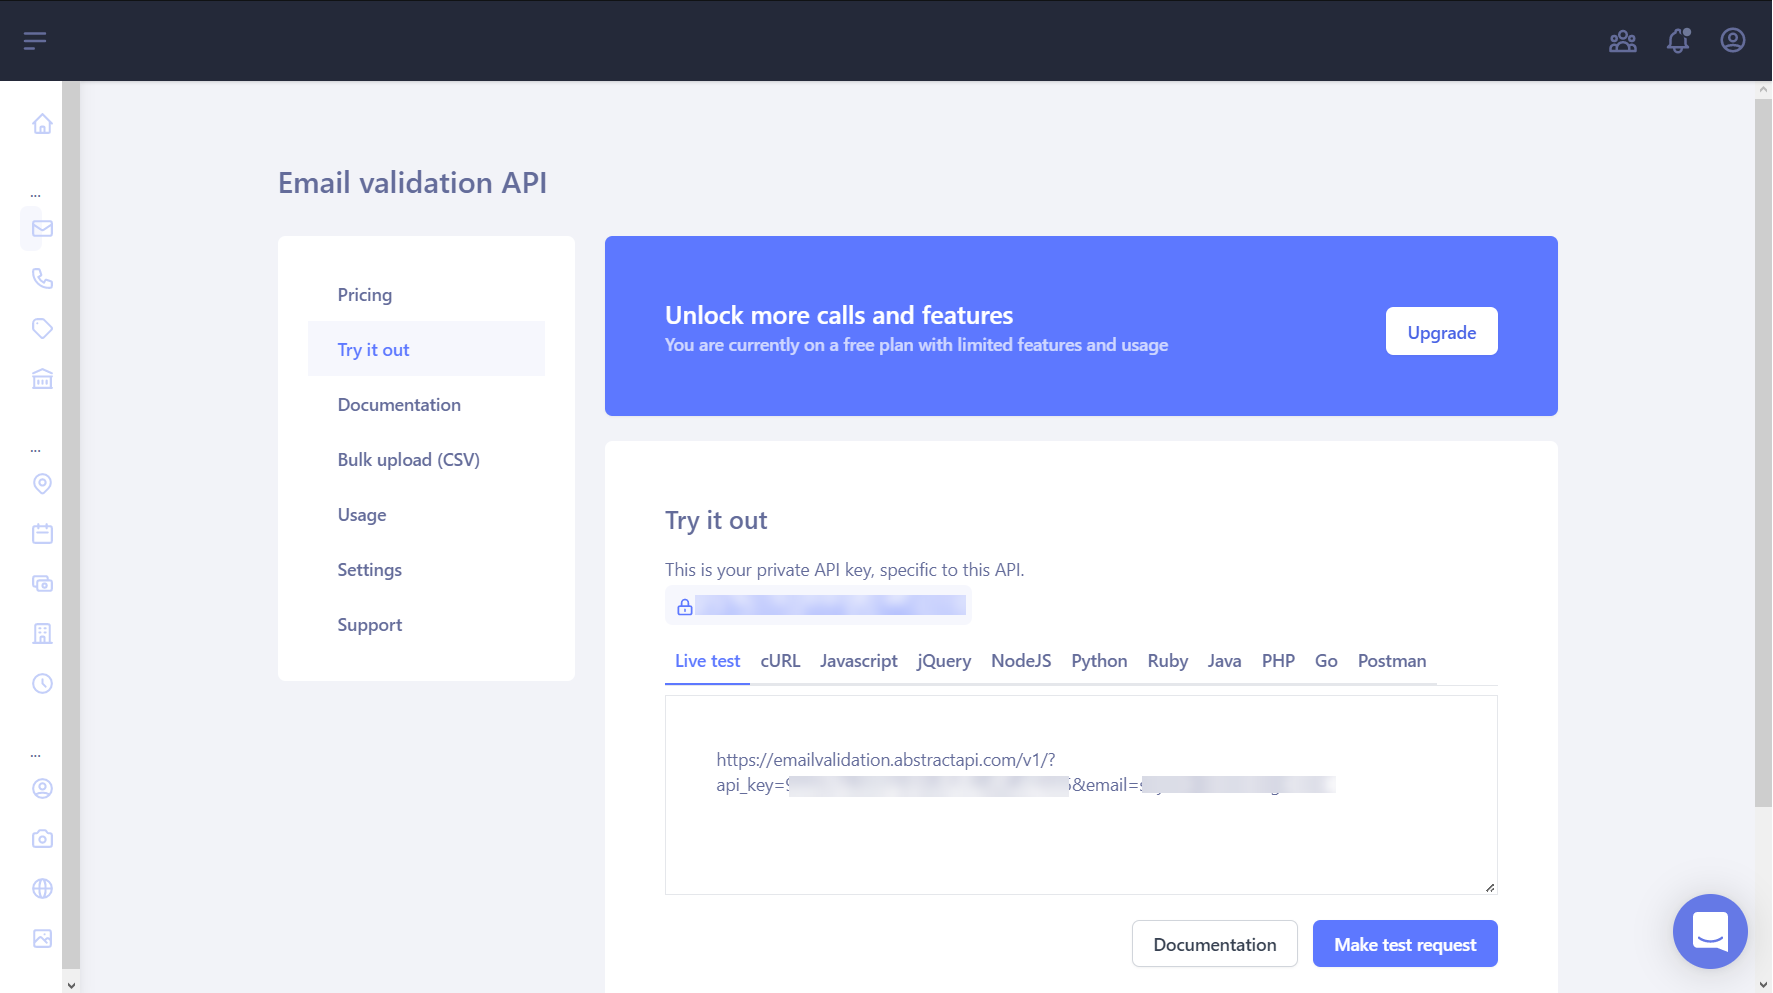Viewport: 1773px width, 993px height.
Task: Click the Upgrade button
Action: (x=1441, y=331)
